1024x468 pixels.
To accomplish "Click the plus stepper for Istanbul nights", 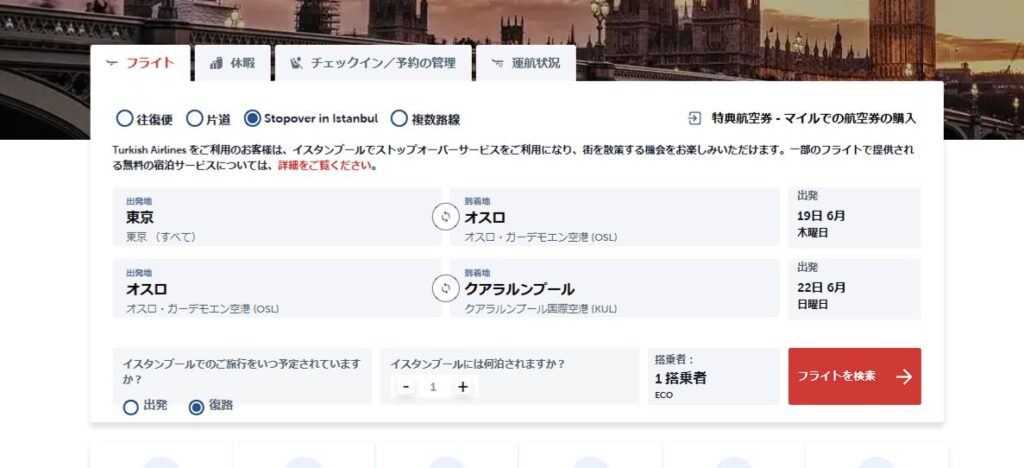I will [x=462, y=387].
